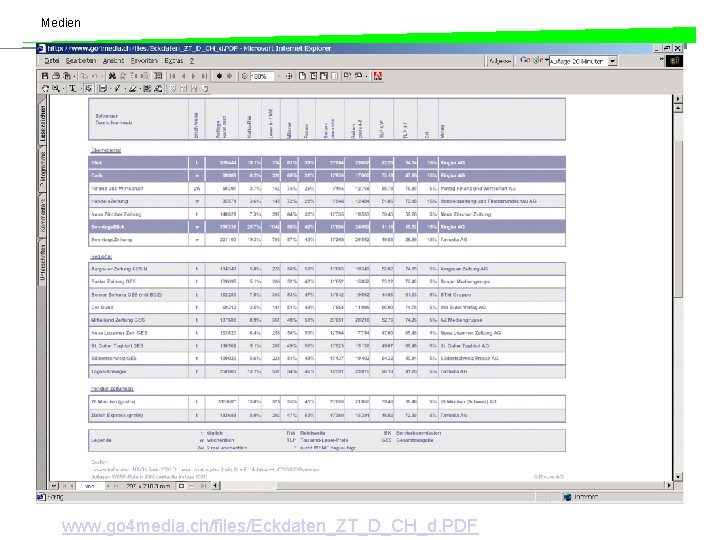
Task: Click the Zürich Express (gratis) row
Action: [x=327, y=415]
